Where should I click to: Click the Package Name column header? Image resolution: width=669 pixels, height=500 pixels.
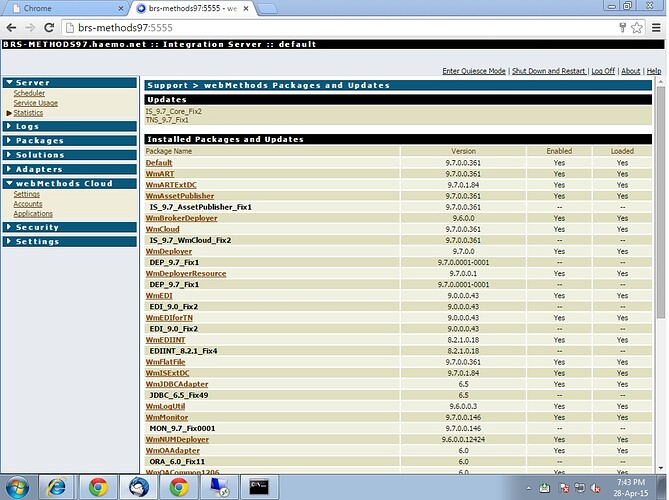coord(169,151)
